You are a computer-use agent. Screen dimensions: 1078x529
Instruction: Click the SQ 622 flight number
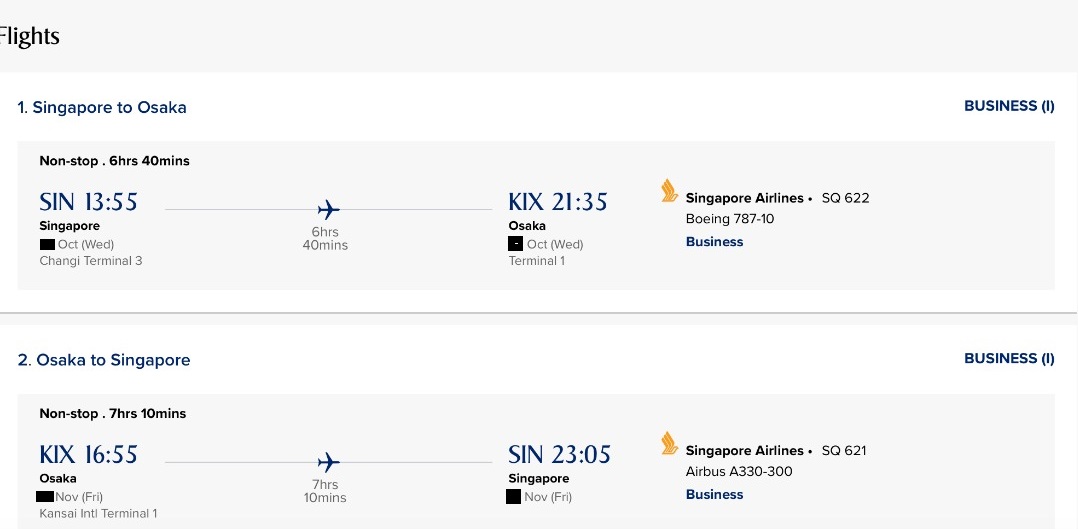tap(845, 198)
